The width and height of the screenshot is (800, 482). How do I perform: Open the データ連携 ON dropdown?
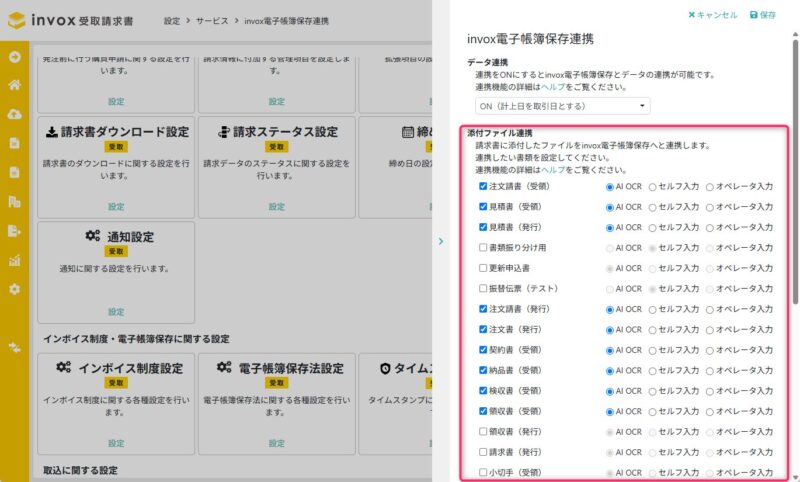point(563,106)
